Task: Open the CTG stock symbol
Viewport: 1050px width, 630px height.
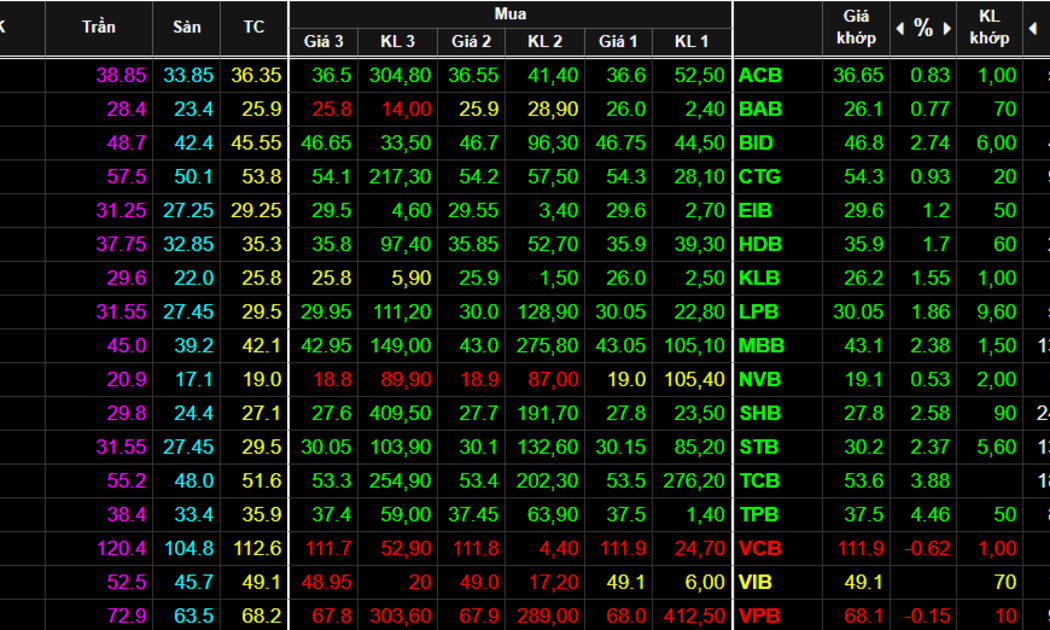Action: pyautogui.click(x=759, y=177)
